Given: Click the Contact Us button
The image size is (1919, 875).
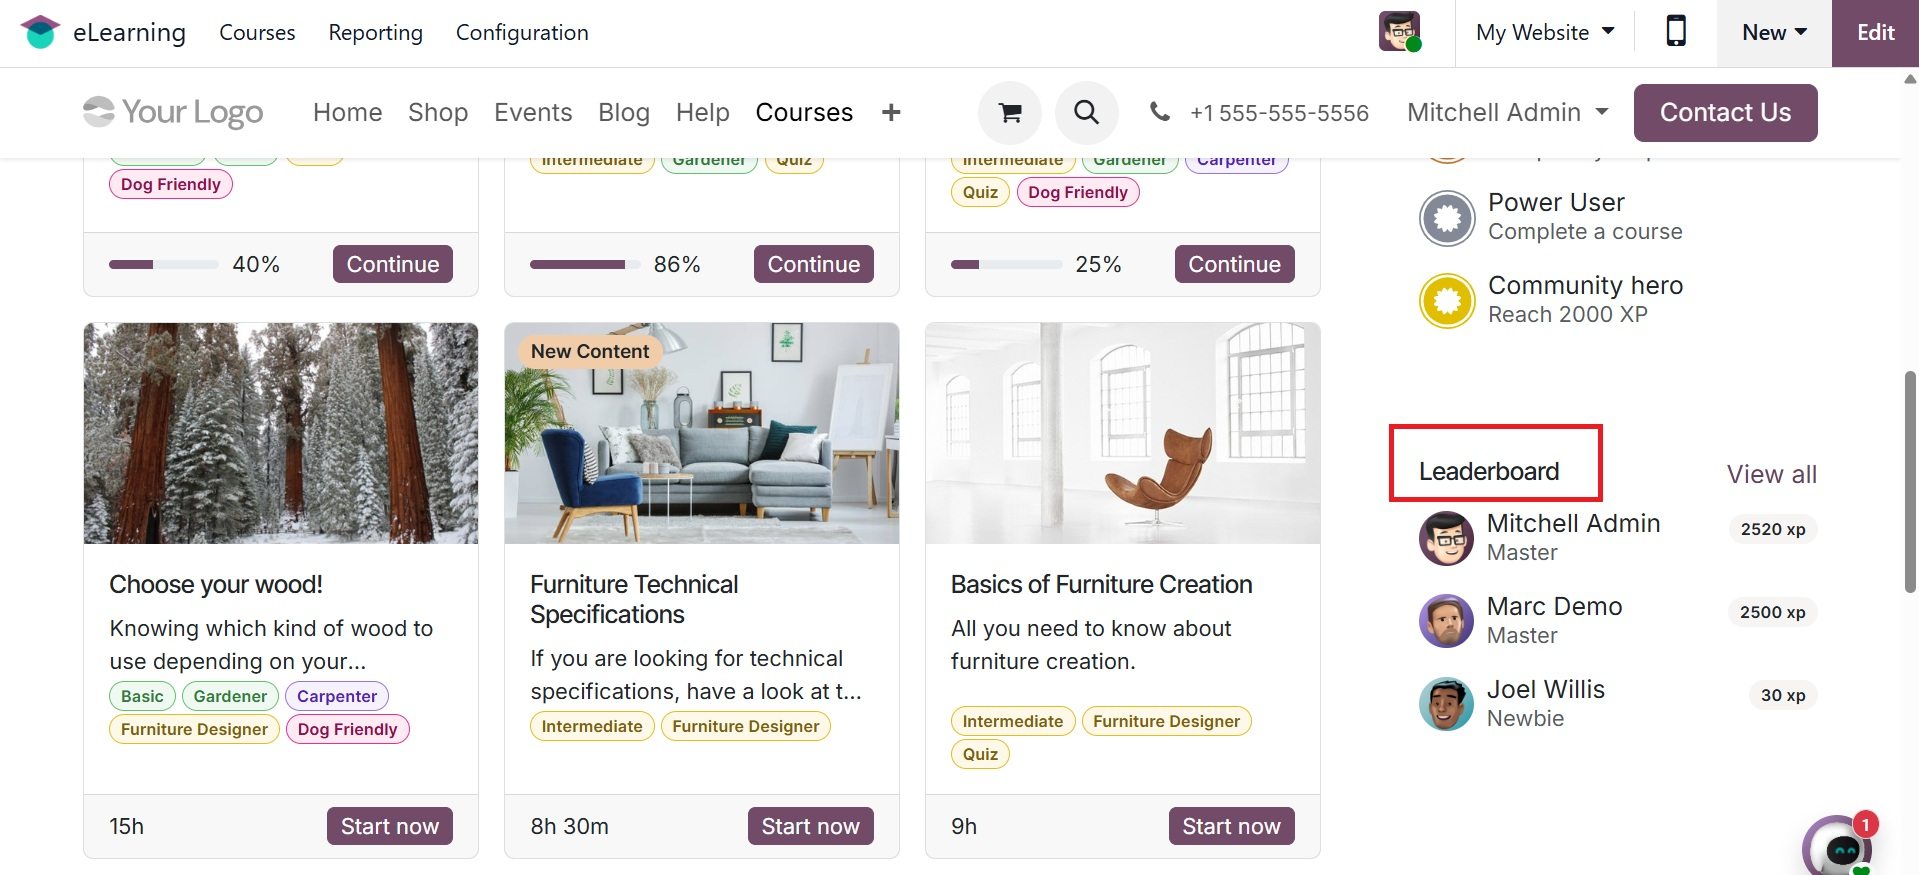Looking at the screenshot, I should 1725,113.
